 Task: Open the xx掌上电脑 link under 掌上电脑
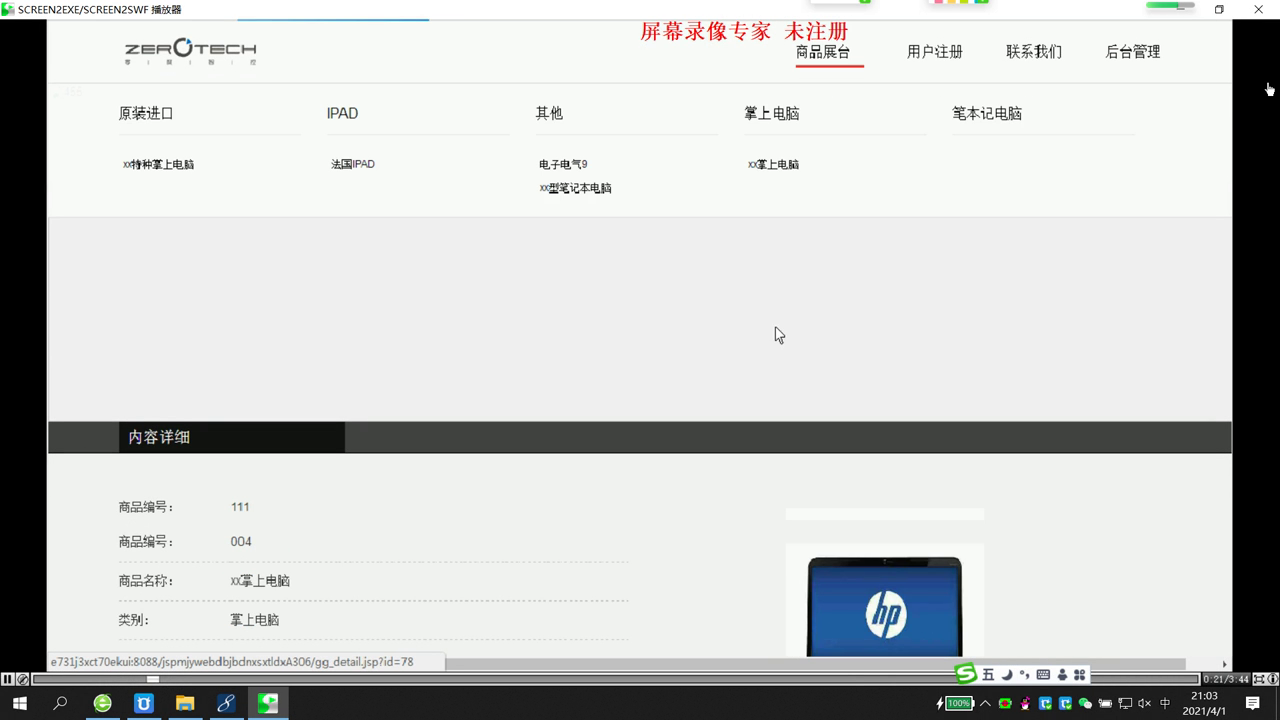pos(773,164)
